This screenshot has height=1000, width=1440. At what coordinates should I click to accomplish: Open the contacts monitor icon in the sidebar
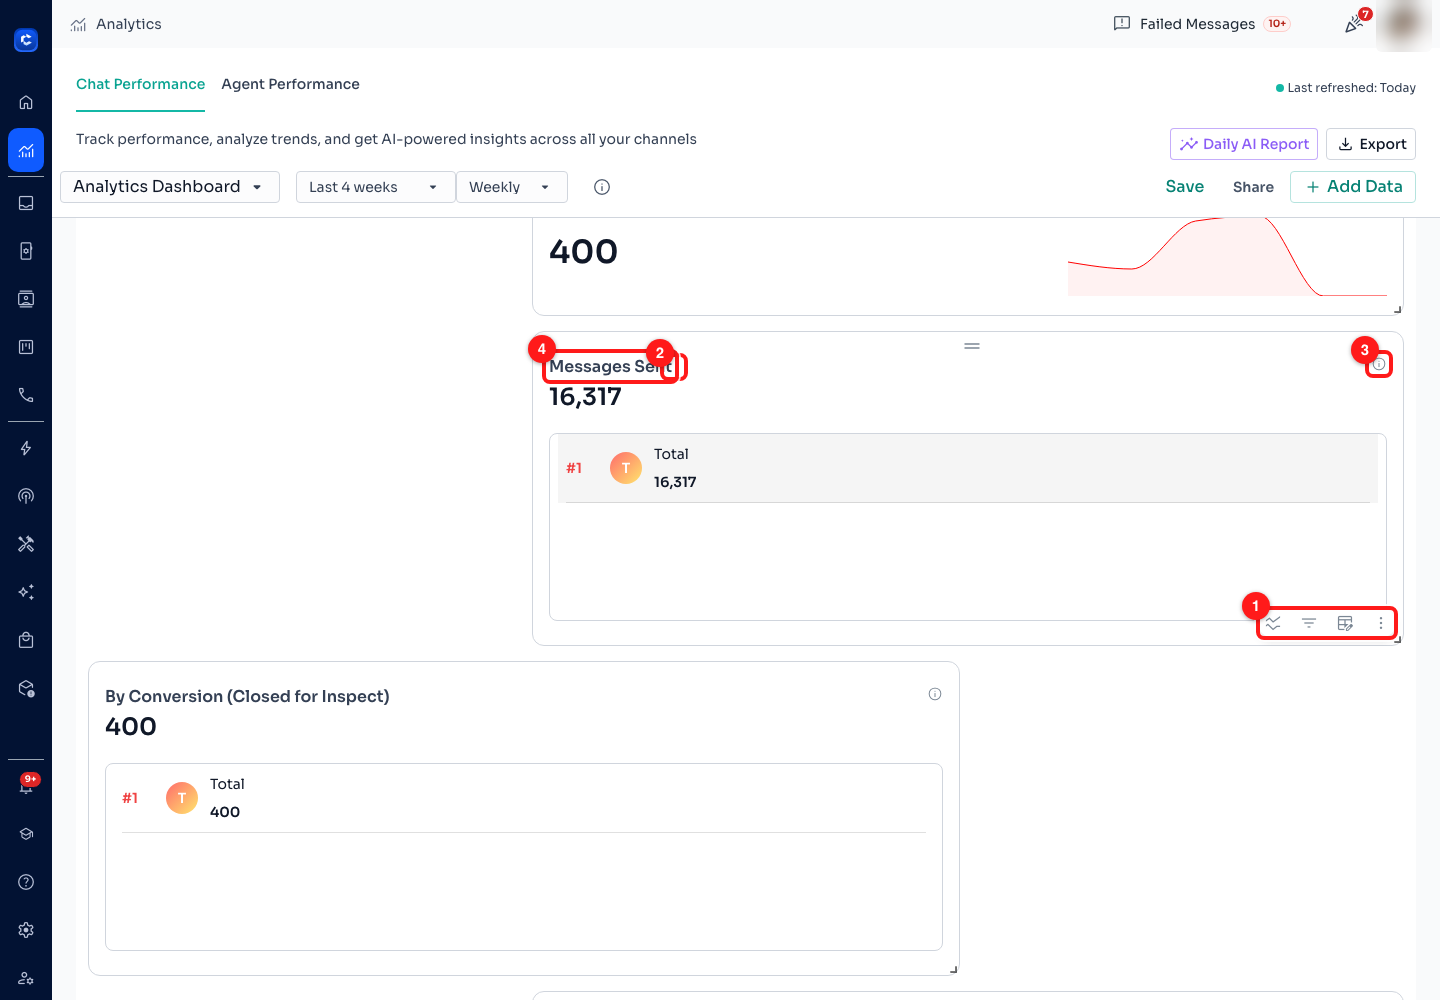26,299
